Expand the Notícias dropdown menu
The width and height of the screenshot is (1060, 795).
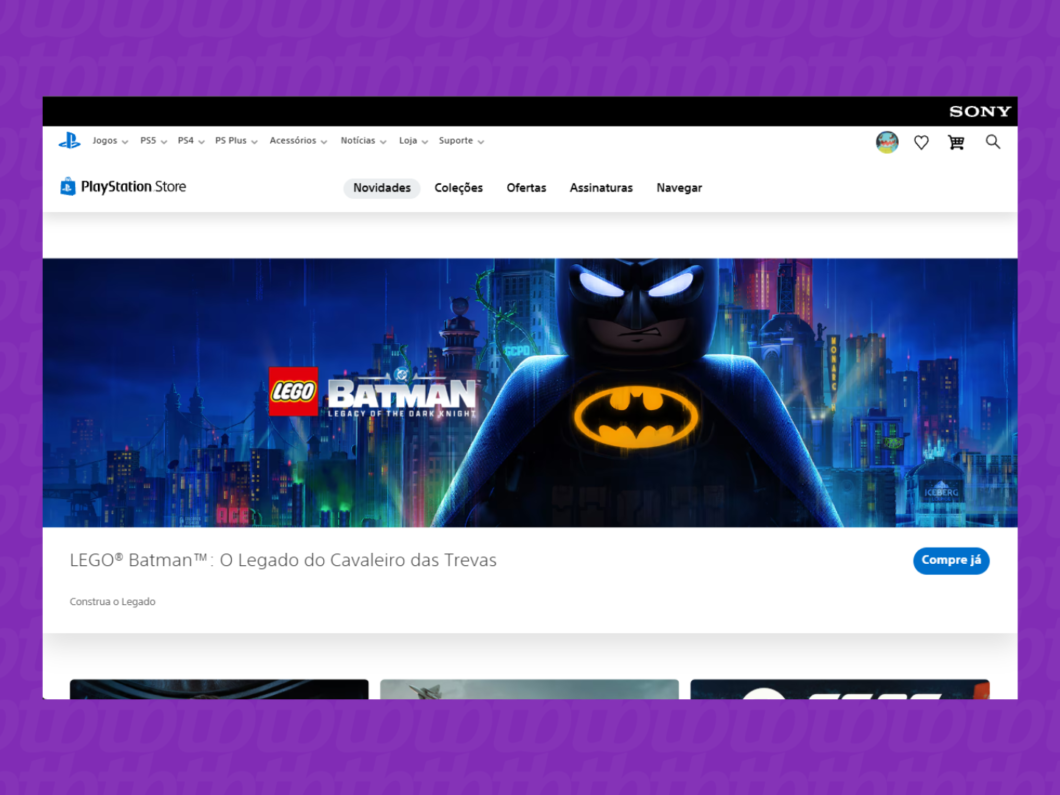click(363, 141)
